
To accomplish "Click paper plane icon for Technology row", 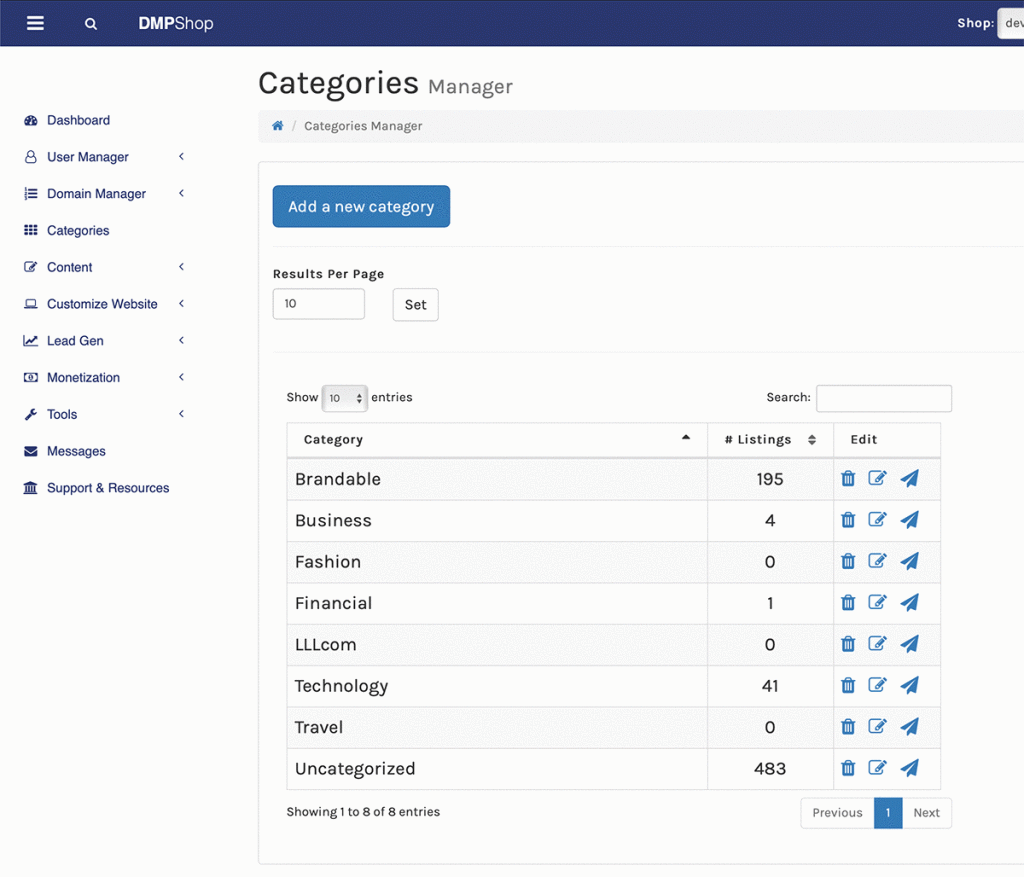I will 909,686.
